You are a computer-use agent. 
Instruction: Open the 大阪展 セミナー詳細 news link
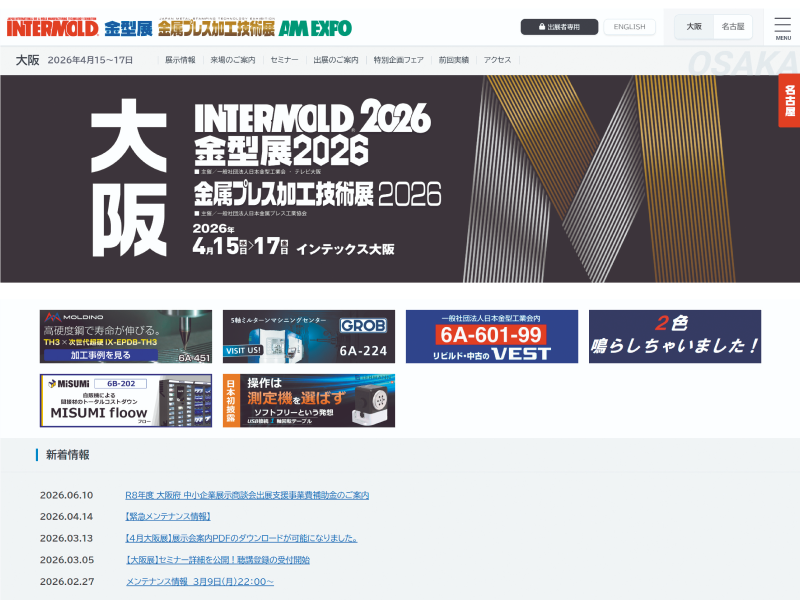point(218,560)
